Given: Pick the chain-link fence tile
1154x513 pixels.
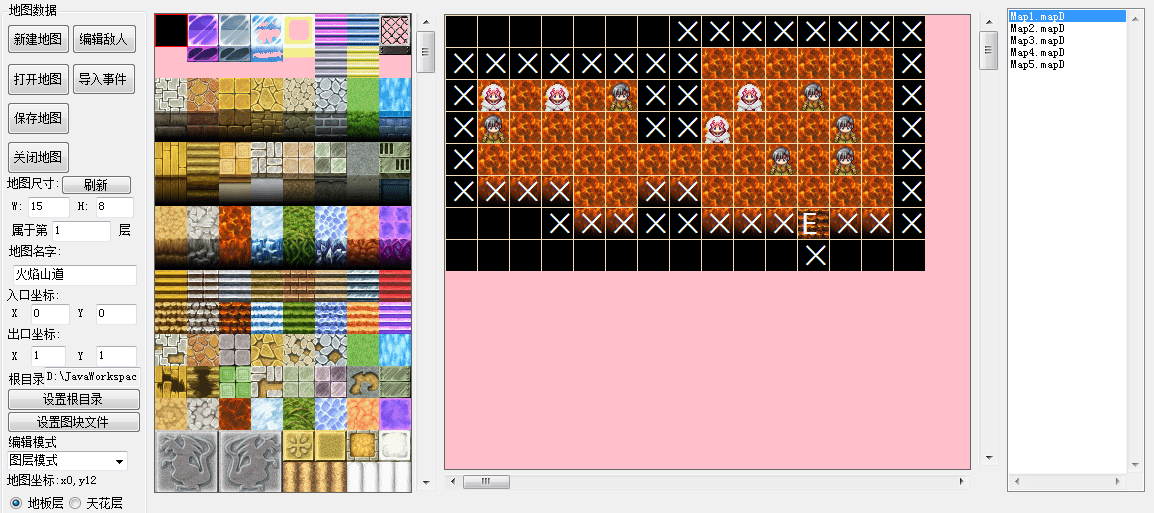Looking at the screenshot, I should pos(394,35).
